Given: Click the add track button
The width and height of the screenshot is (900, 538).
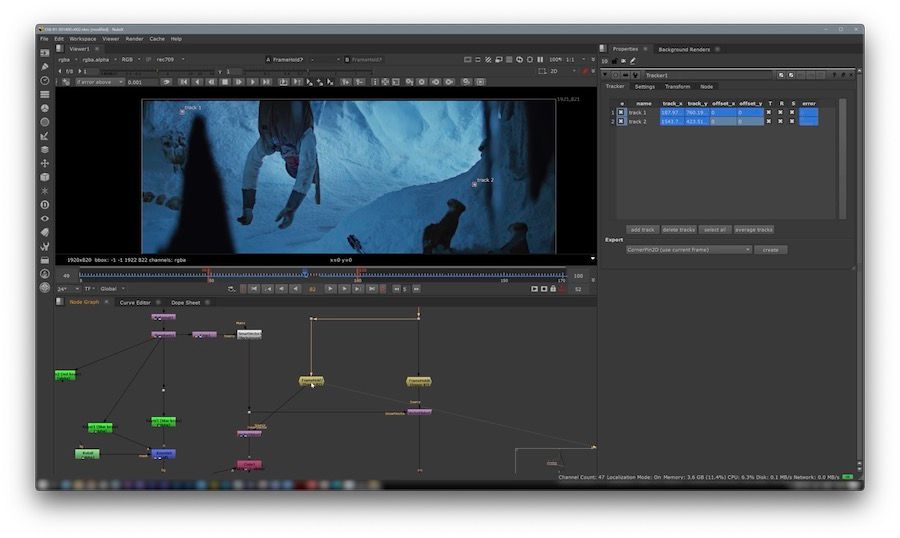Looking at the screenshot, I should 642,230.
